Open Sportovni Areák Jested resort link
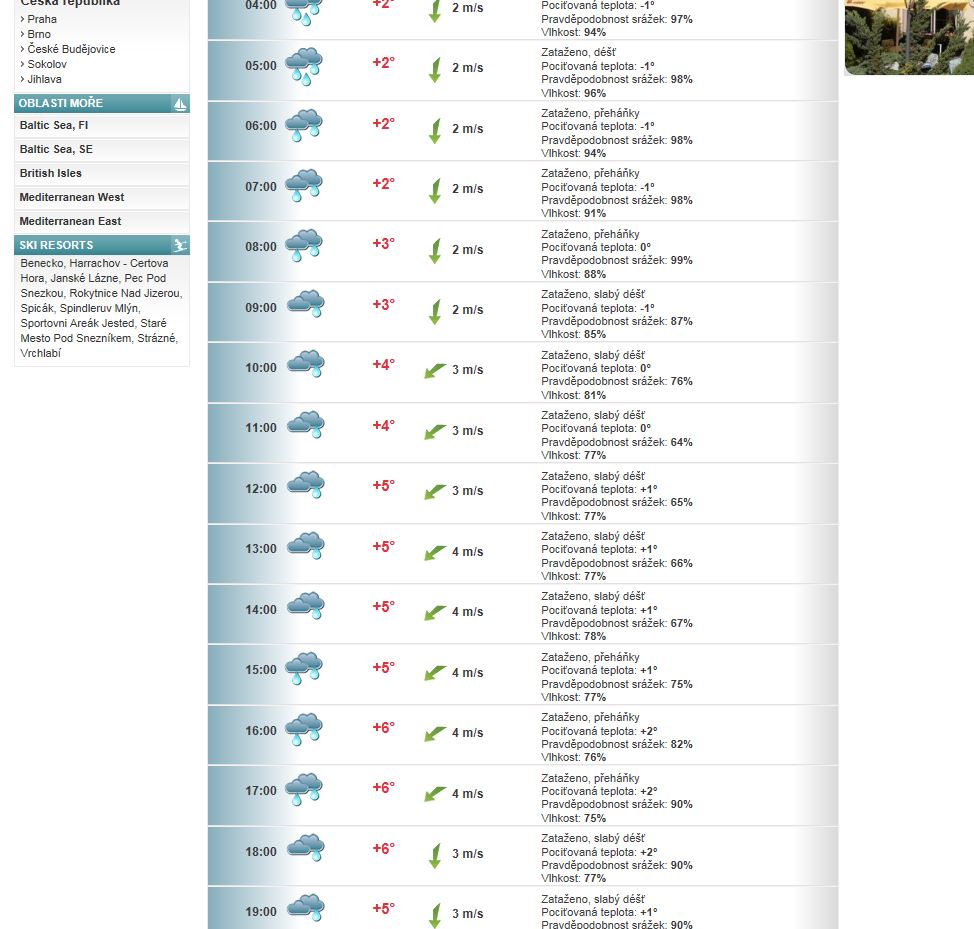The image size is (974, 929). [x=77, y=323]
